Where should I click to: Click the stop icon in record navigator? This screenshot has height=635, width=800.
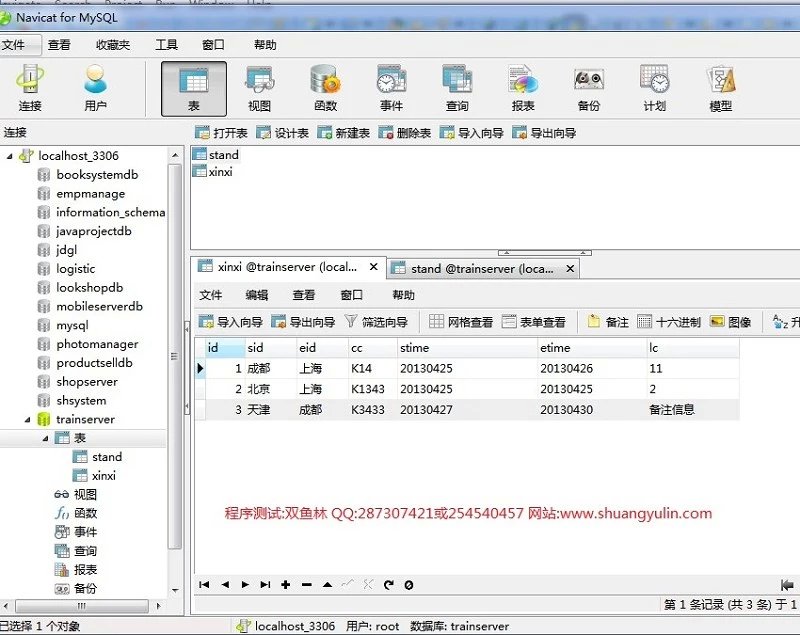pos(409,585)
